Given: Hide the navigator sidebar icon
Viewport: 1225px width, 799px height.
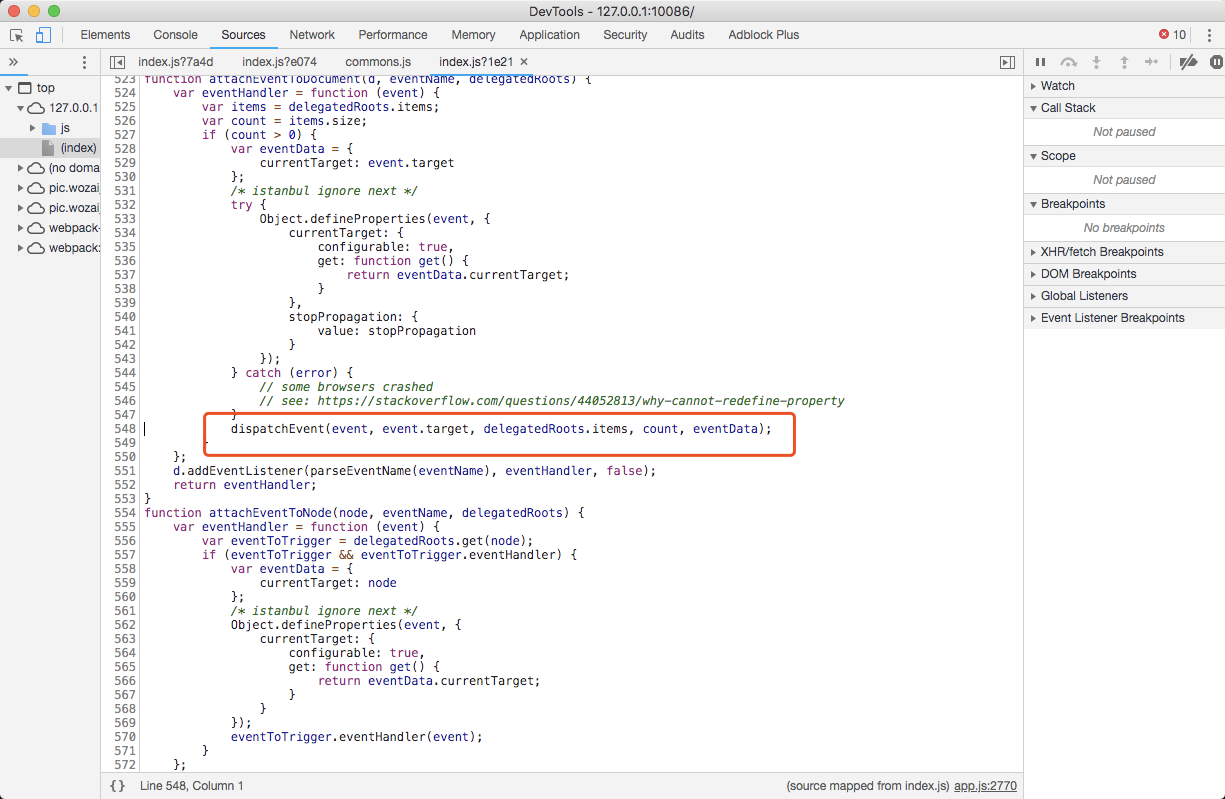Looking at the screenshot, I should pyautogui.click(x=117, y=62).
